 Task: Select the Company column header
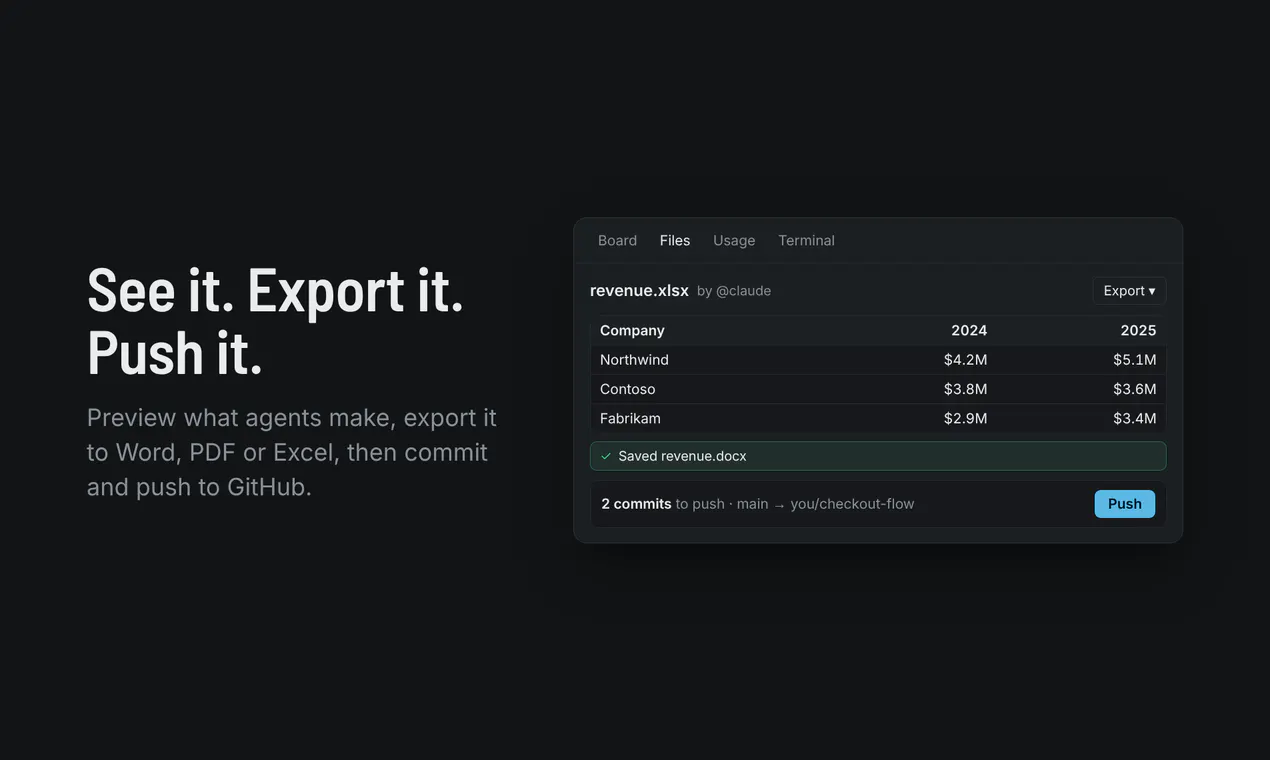pos(632,331)
